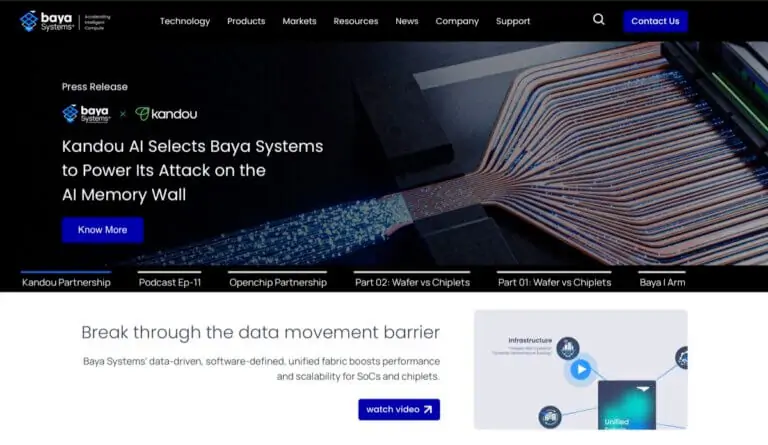Open the Company menu
Viewport: 768px width, 445px height.
point(457,21)
